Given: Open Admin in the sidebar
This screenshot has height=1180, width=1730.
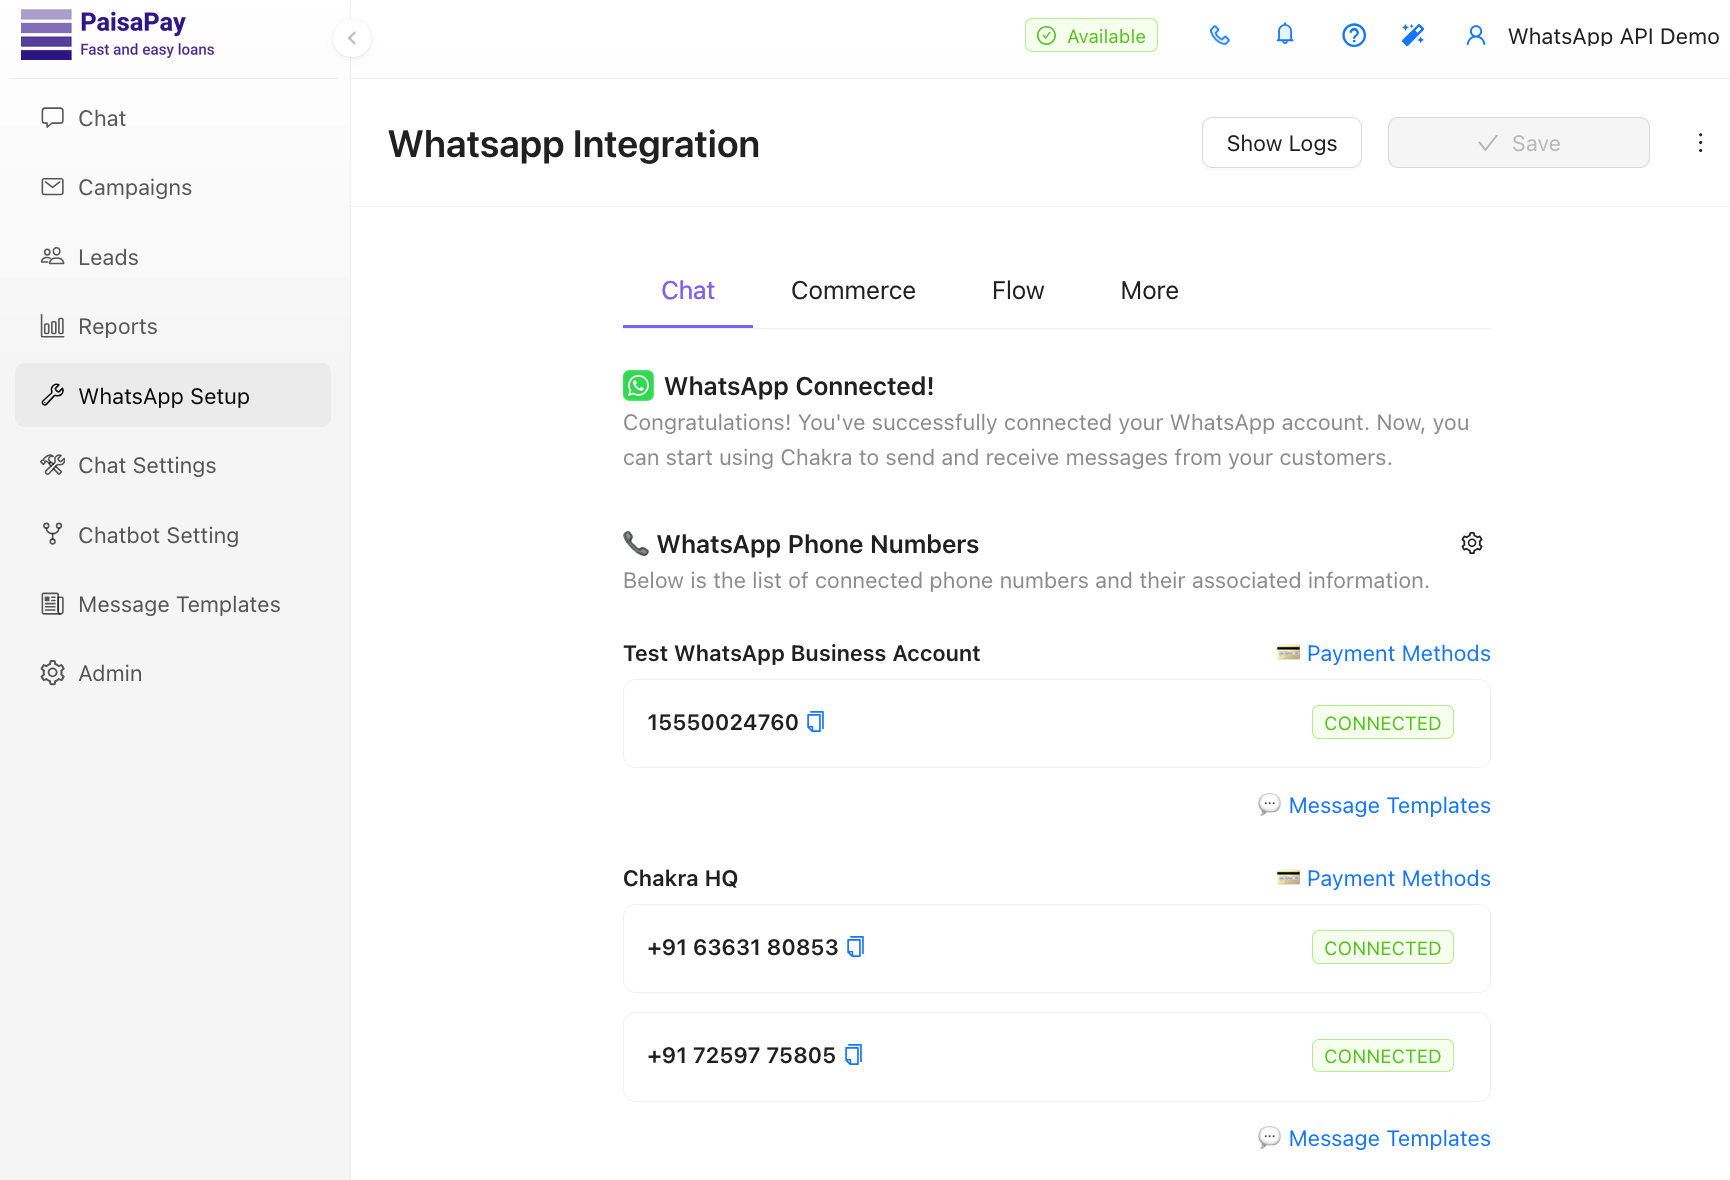Looking at the screenshot, I should pyautogui.click(x=173, y=673).
